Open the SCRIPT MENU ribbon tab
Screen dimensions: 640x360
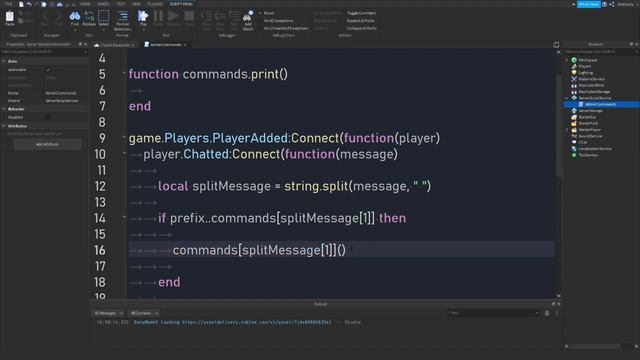coord(181,4)
